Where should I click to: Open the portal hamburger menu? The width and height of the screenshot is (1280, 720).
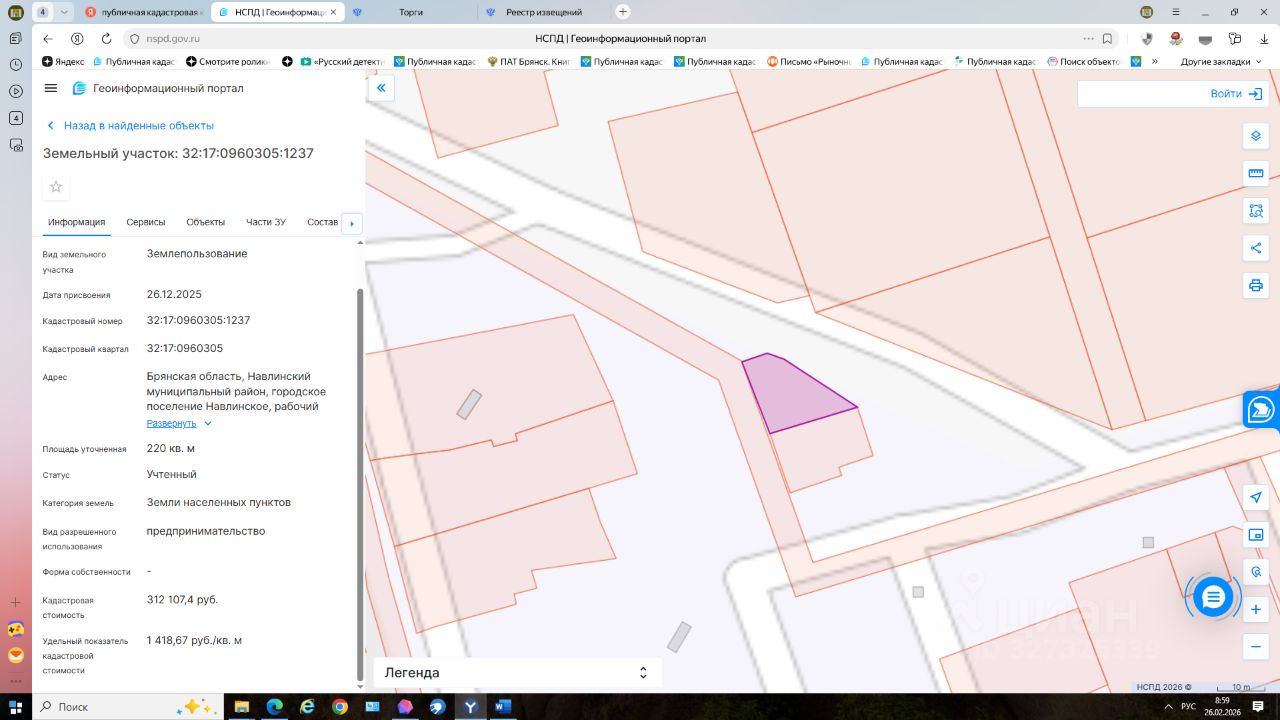[51, 88]
